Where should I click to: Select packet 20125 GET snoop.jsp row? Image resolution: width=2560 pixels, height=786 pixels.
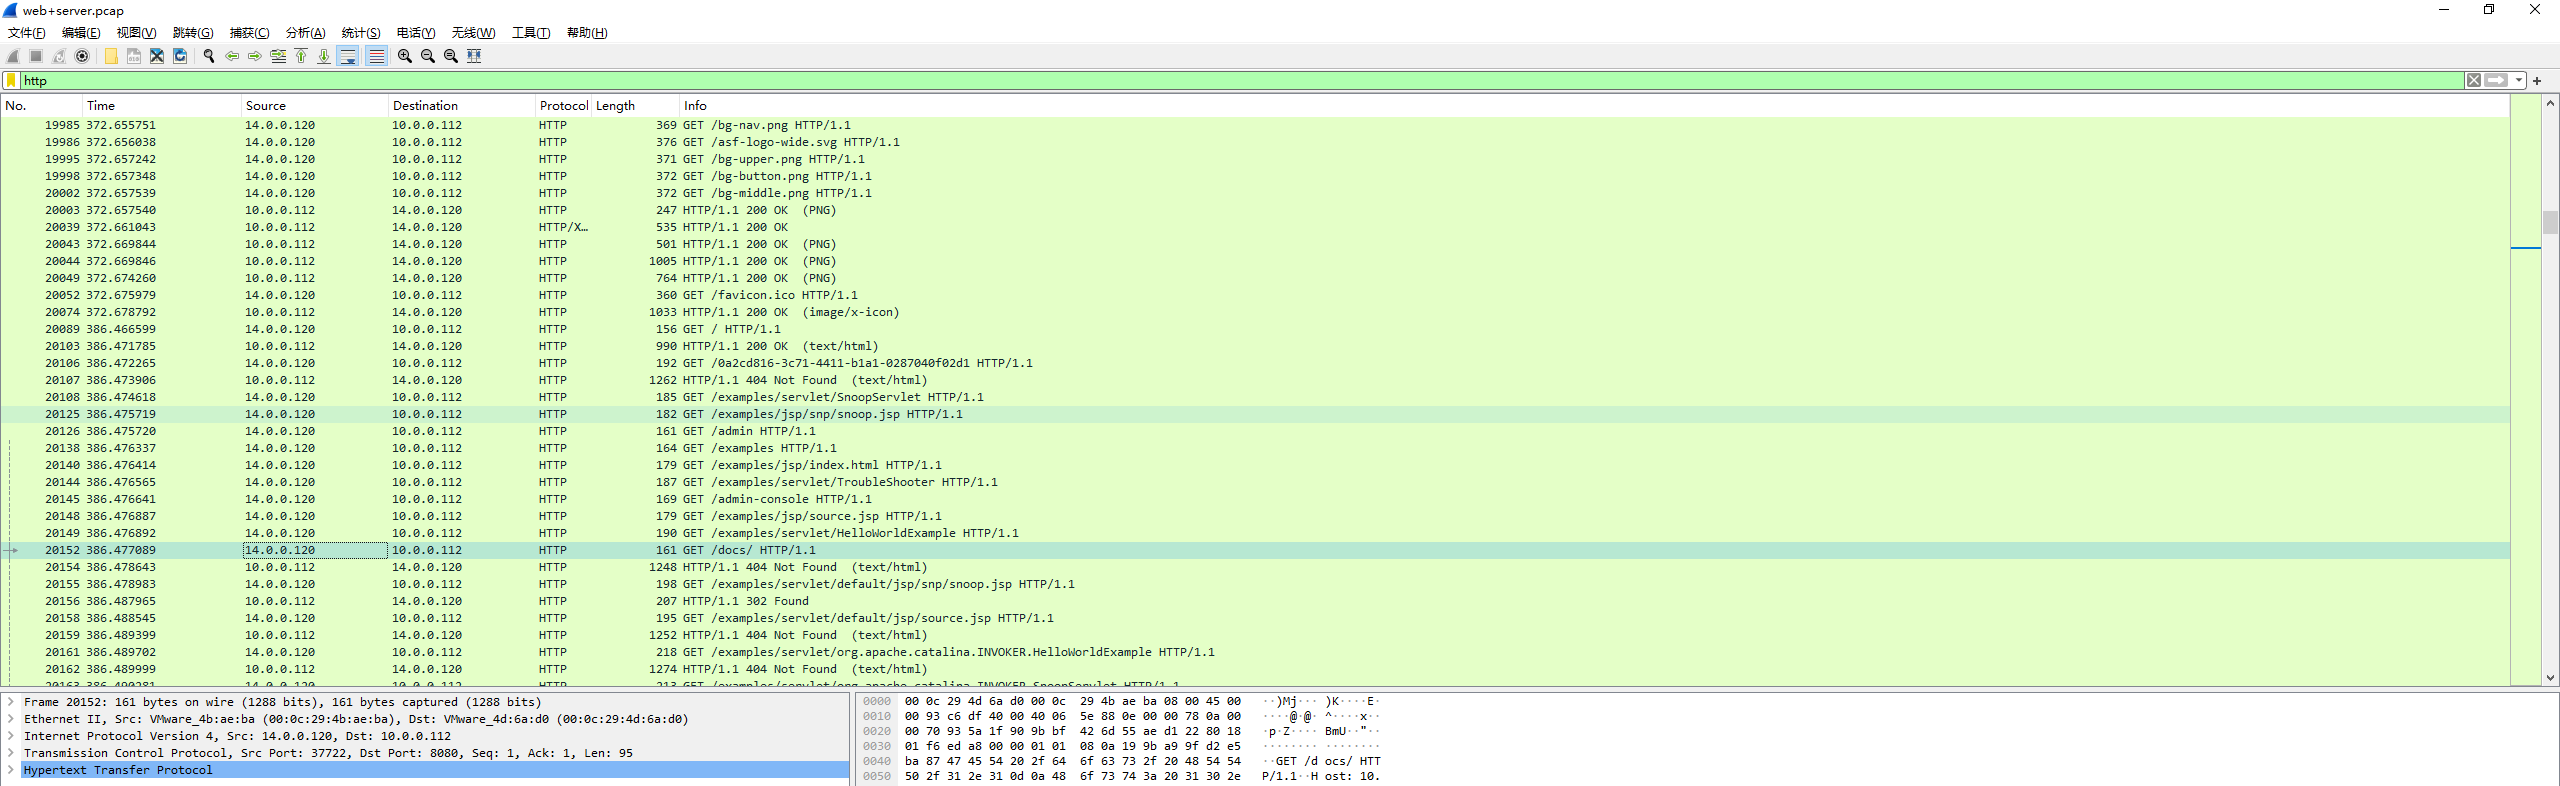coord(1255,414)
